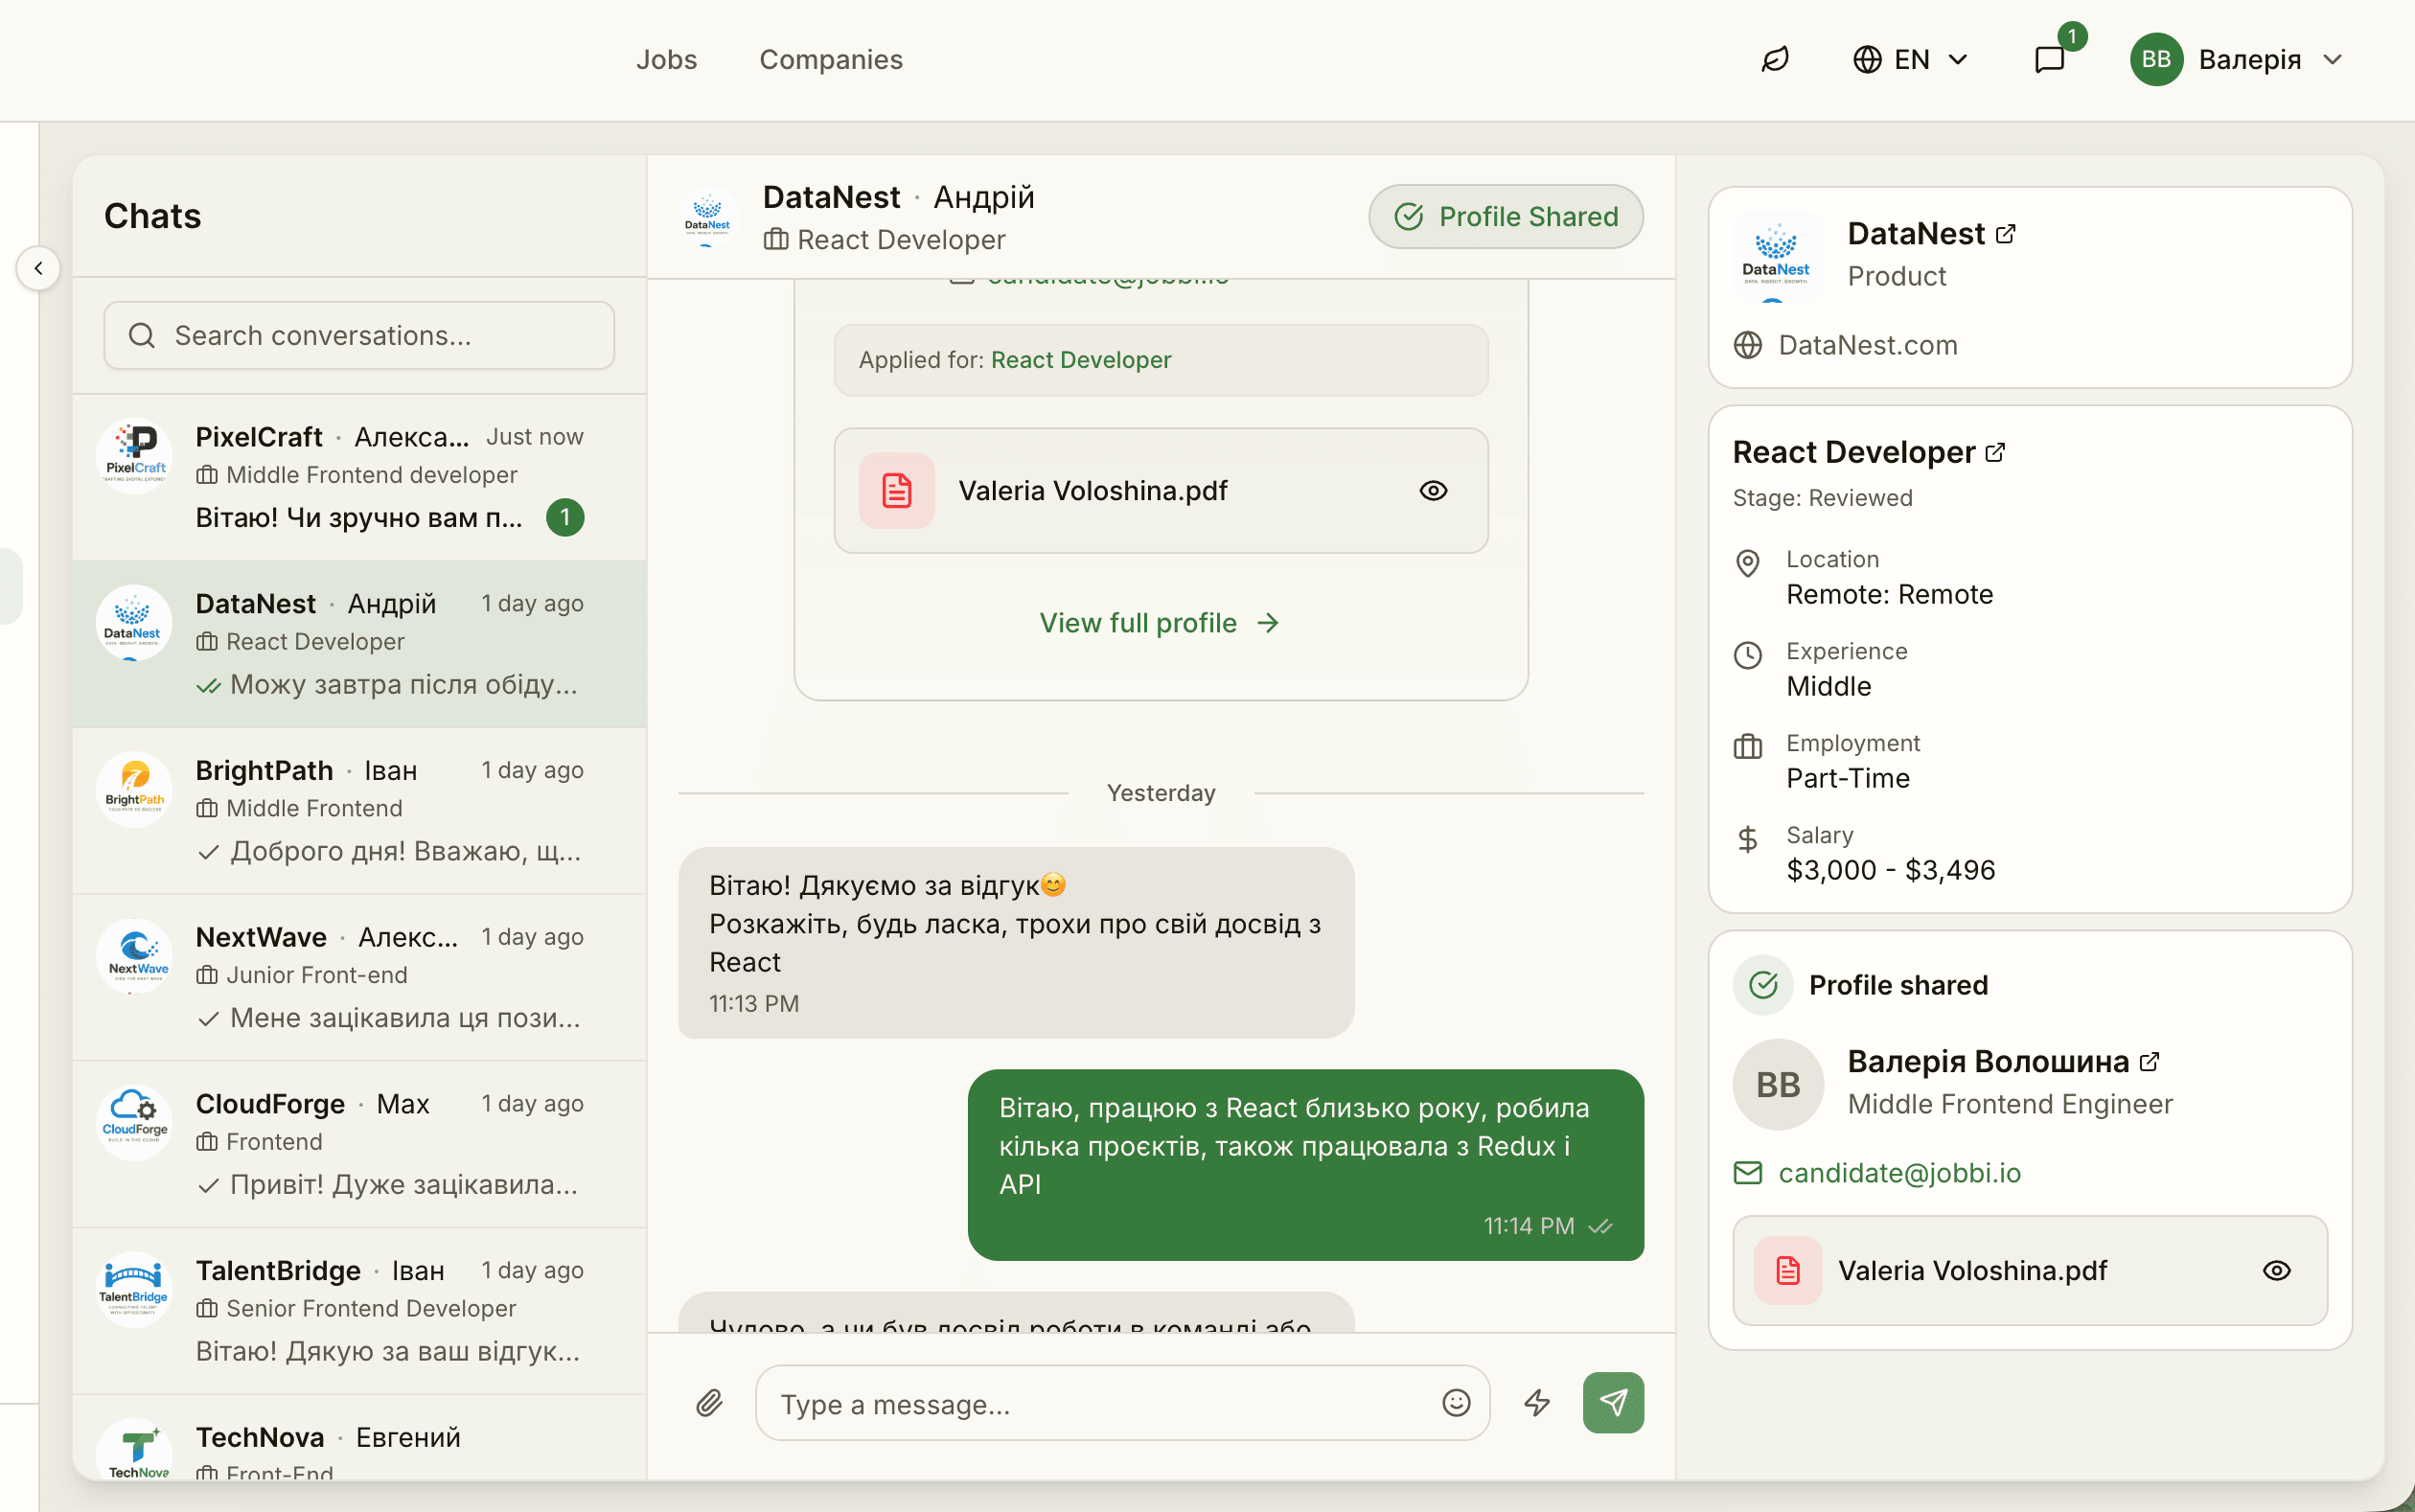Click the PixelCraft logo in the chat list
Image resolution: width=2415 pixels, height=1512 pixels.
134,457
